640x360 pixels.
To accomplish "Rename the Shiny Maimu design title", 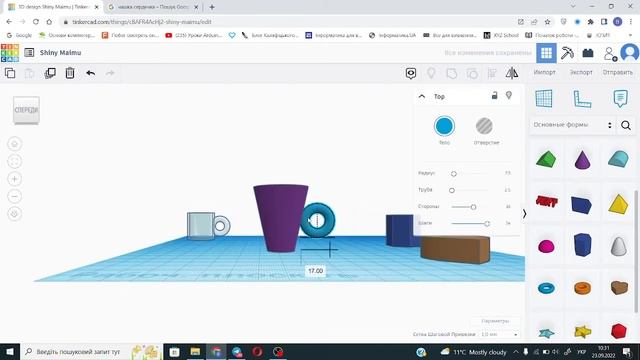I will coord(60,53).
